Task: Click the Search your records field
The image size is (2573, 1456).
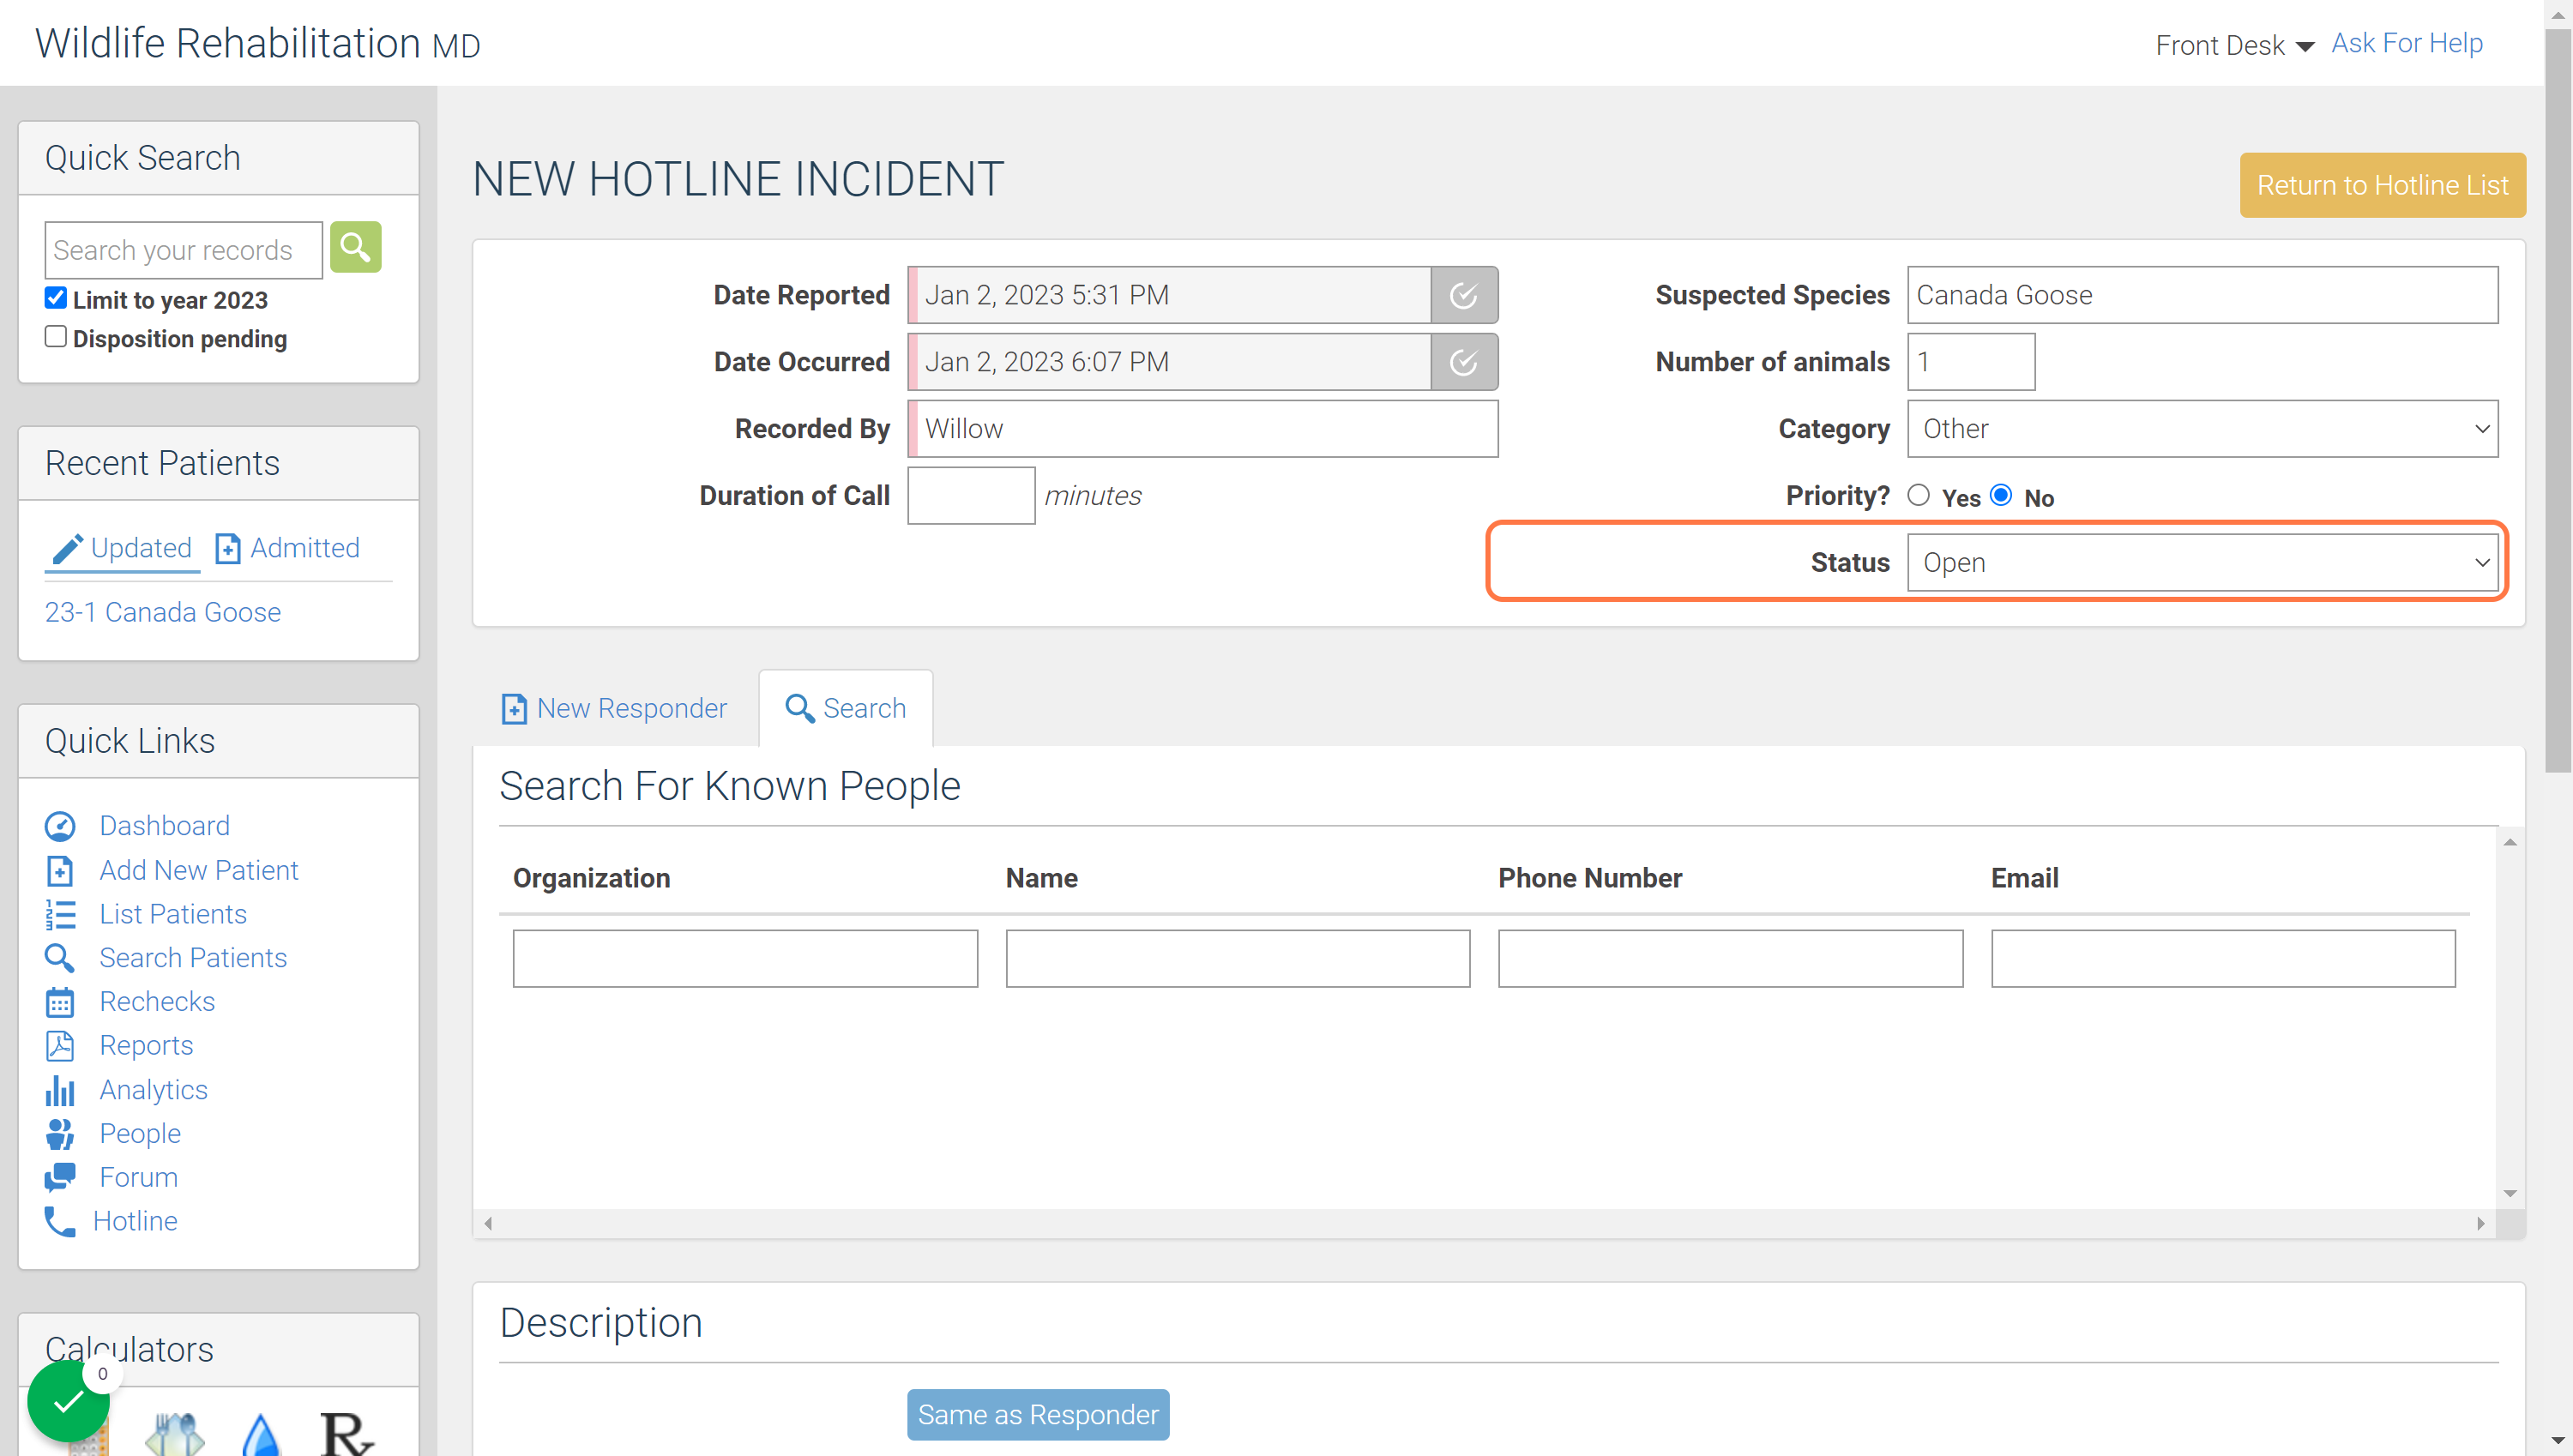Action: click(x=184, y=250)
